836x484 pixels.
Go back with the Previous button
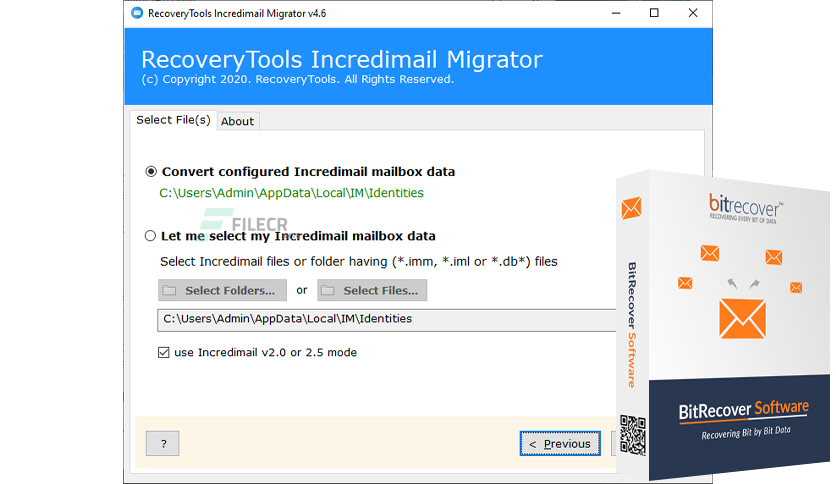click(x=560, y=443)
